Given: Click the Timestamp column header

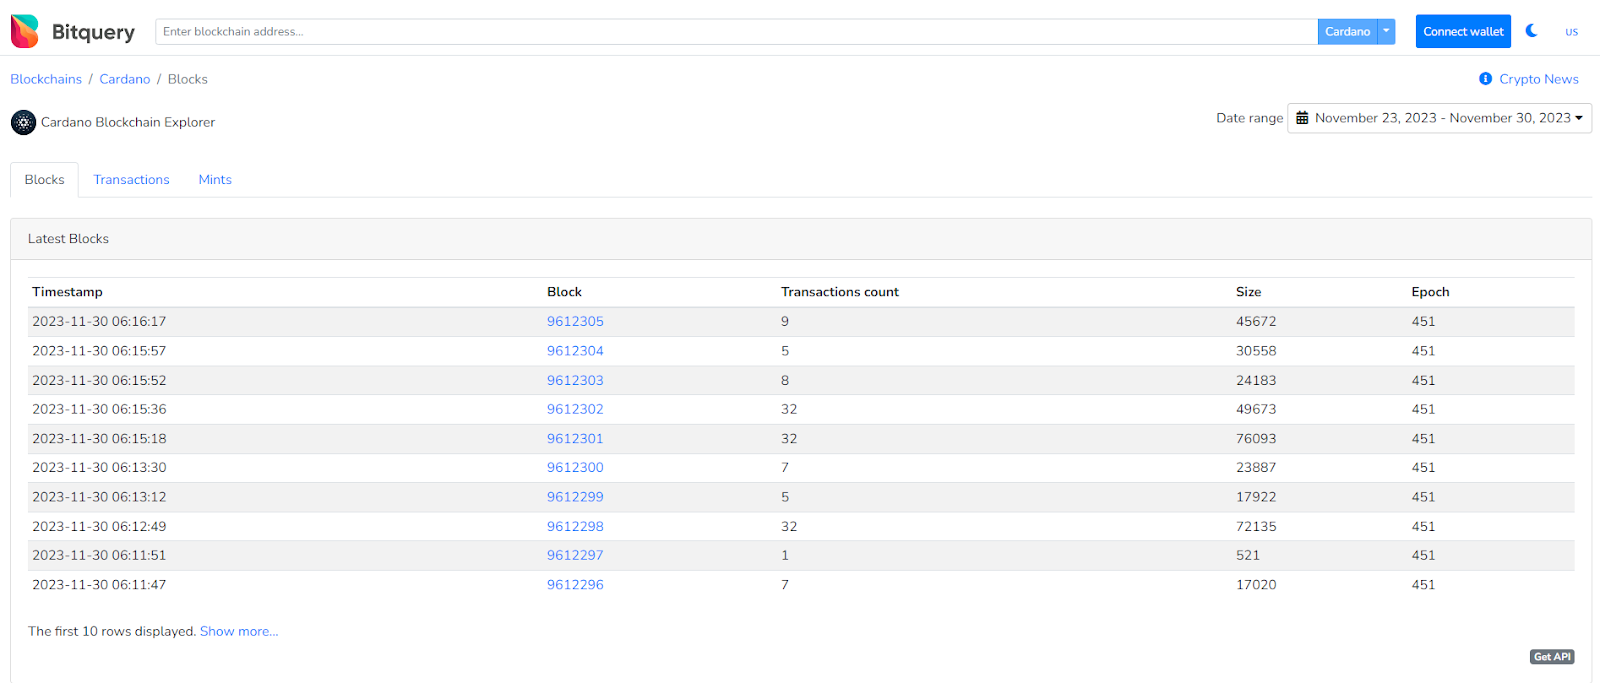Looking at the screenshot, I should coord(67,292).
